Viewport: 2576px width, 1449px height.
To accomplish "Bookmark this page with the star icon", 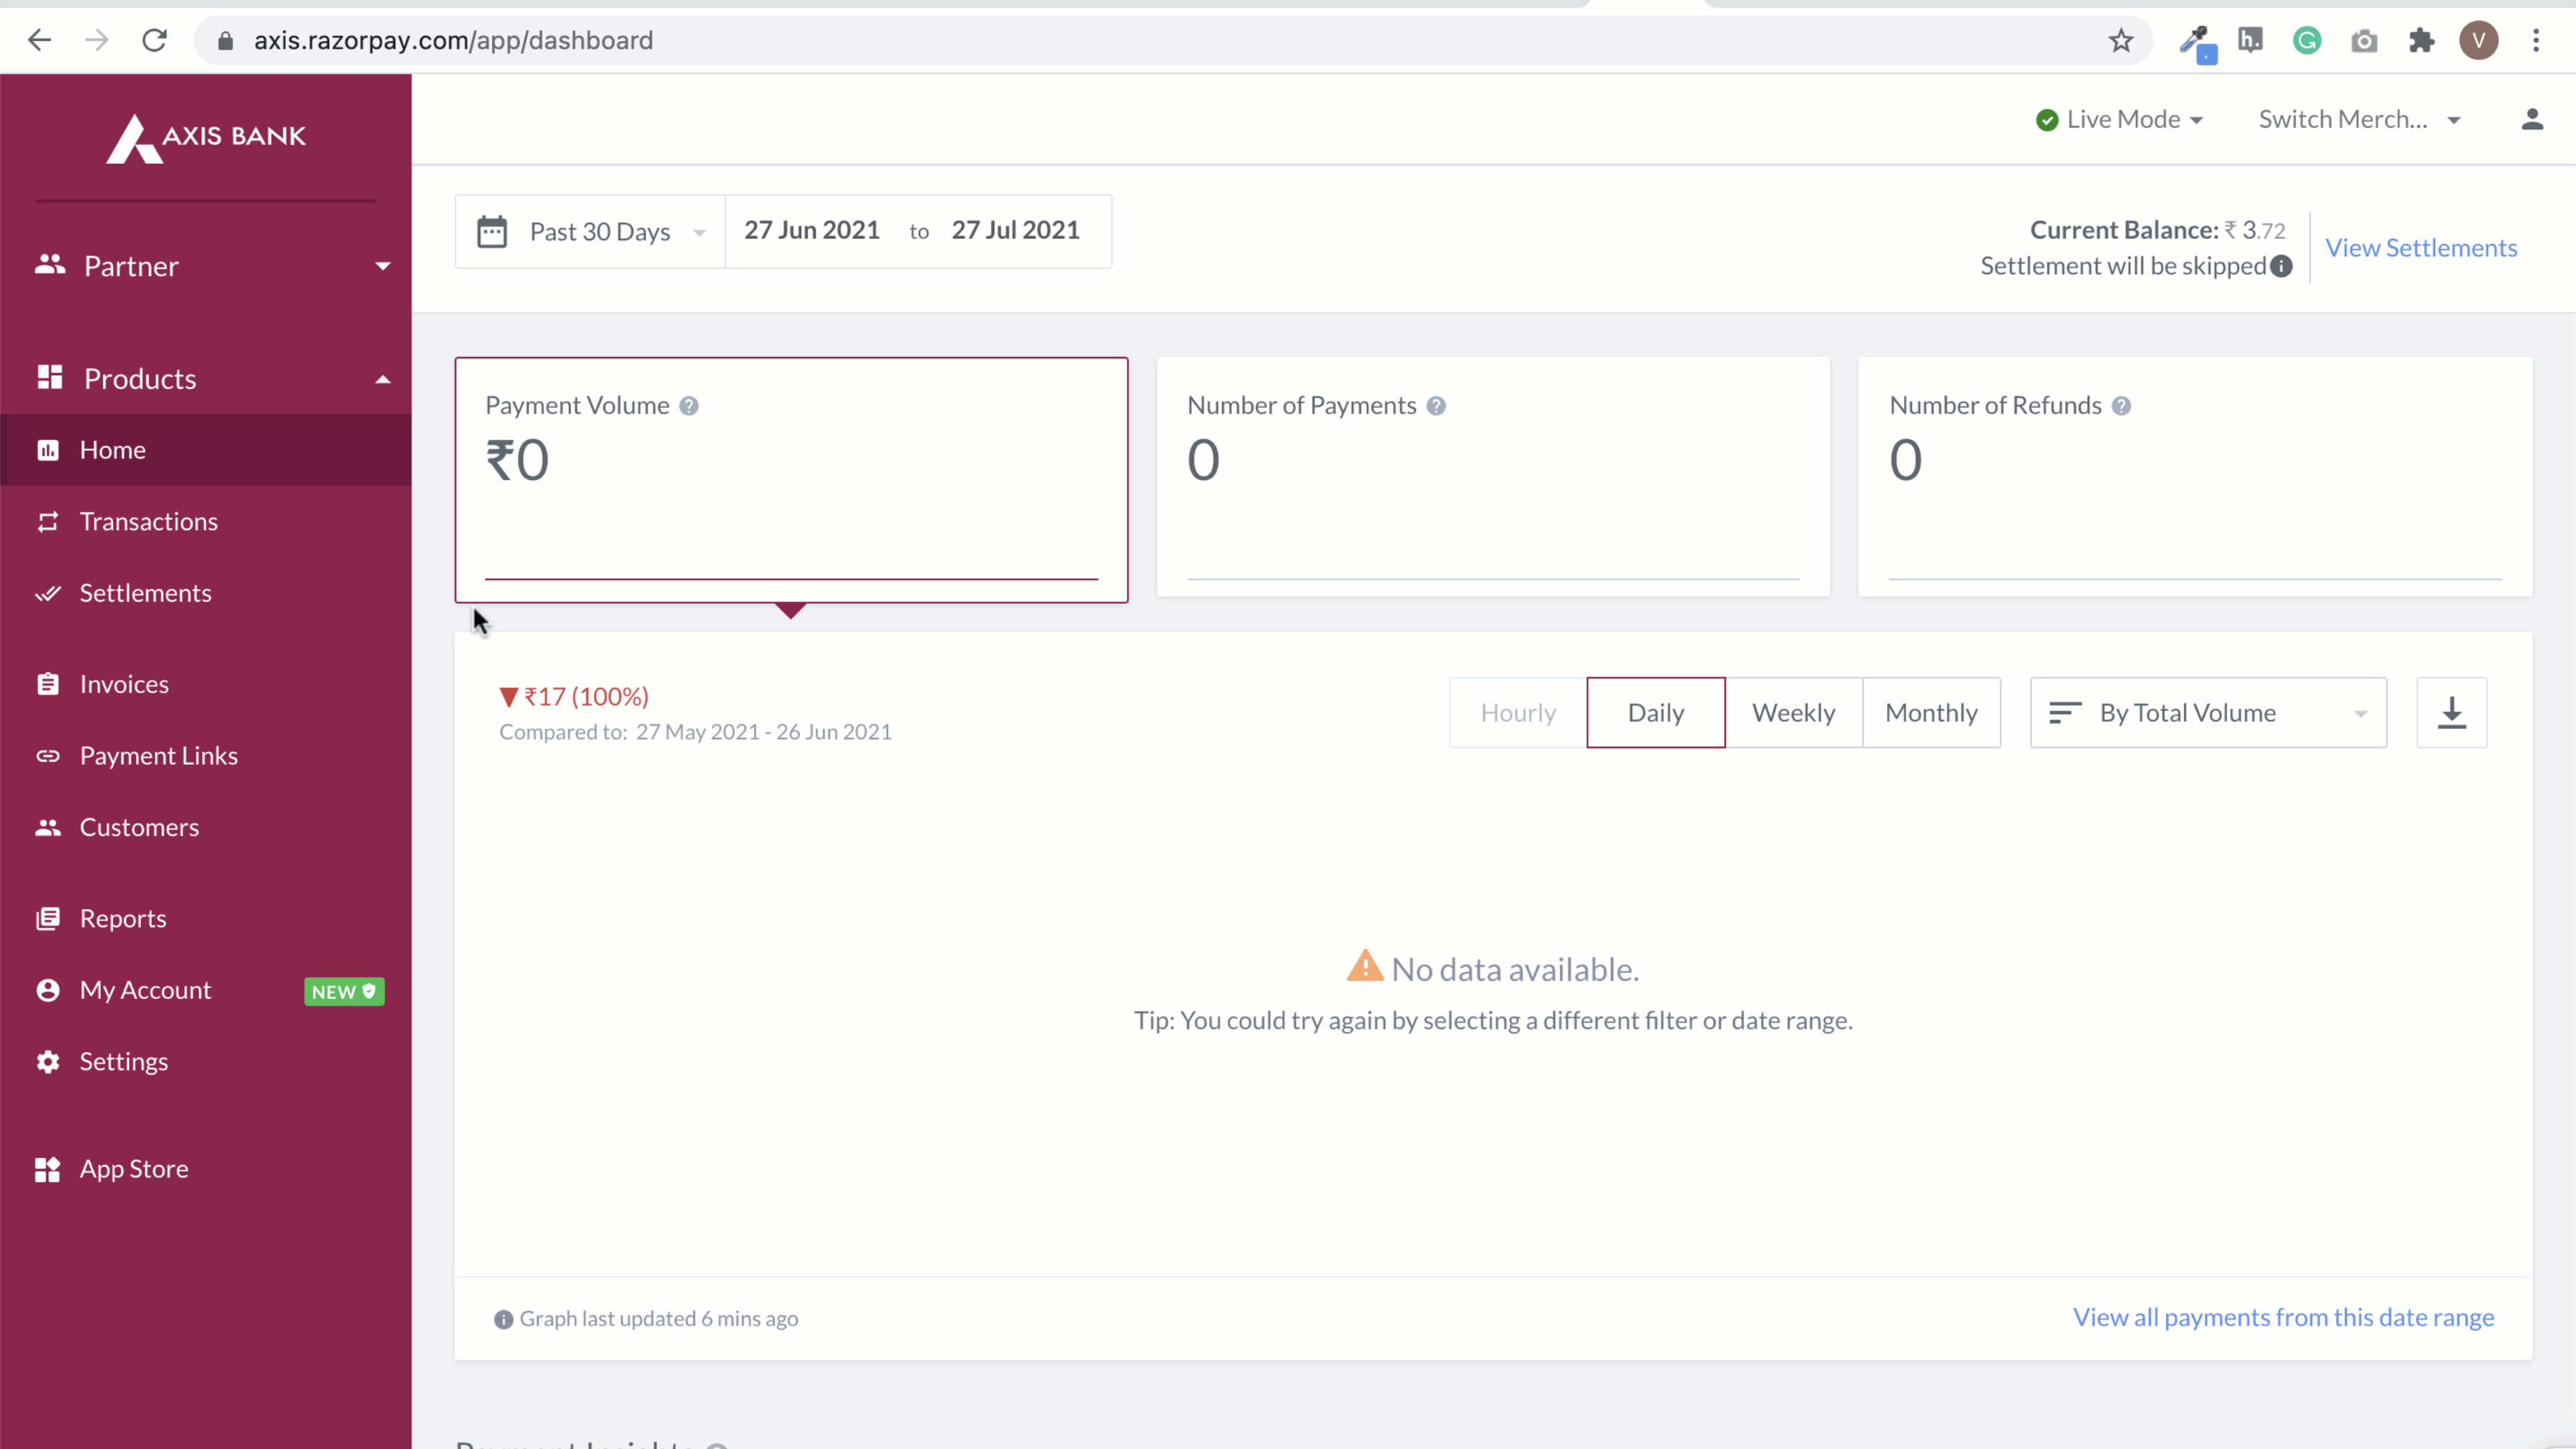I will point(2121,40).
